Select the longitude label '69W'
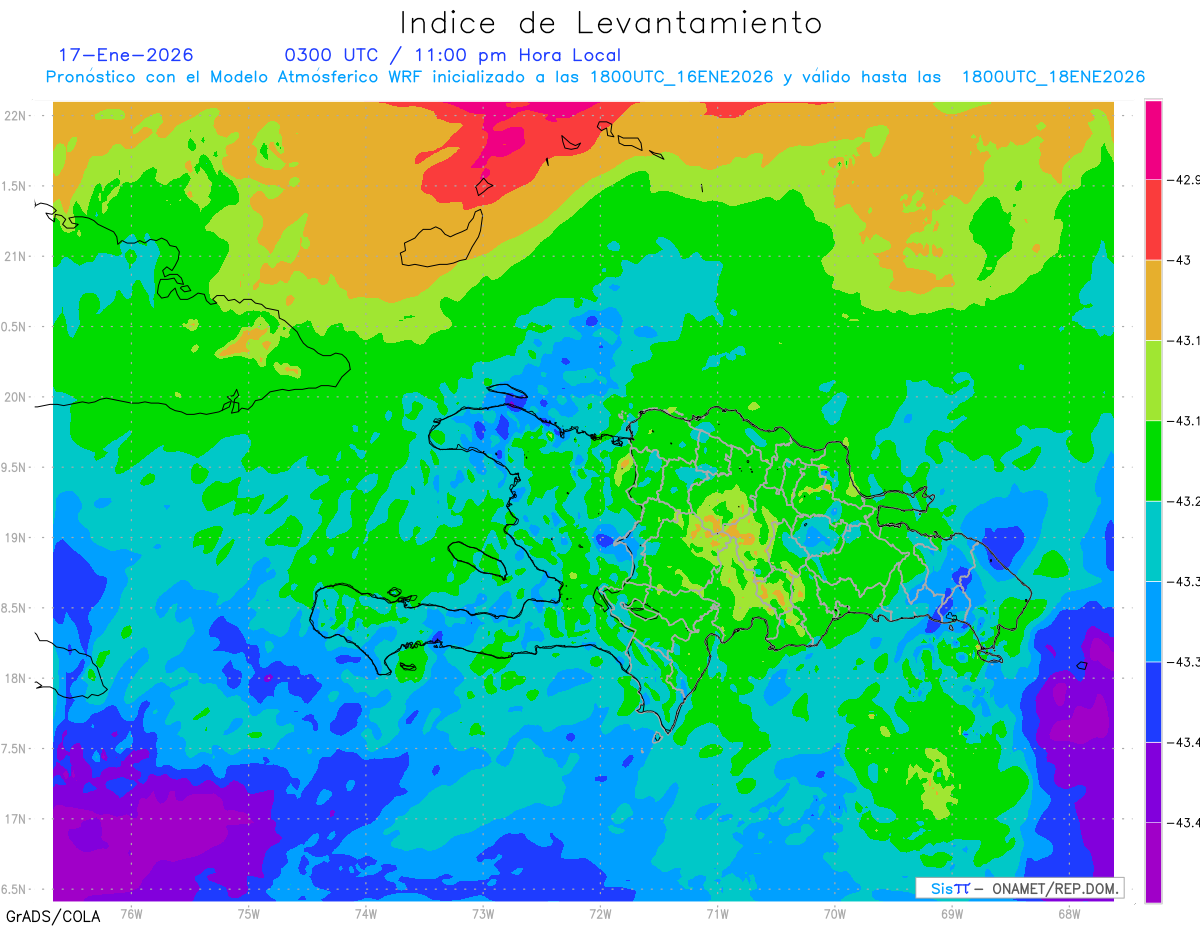Image resolution: width=1200 pixels, height=927 pixels. point(952,913)
